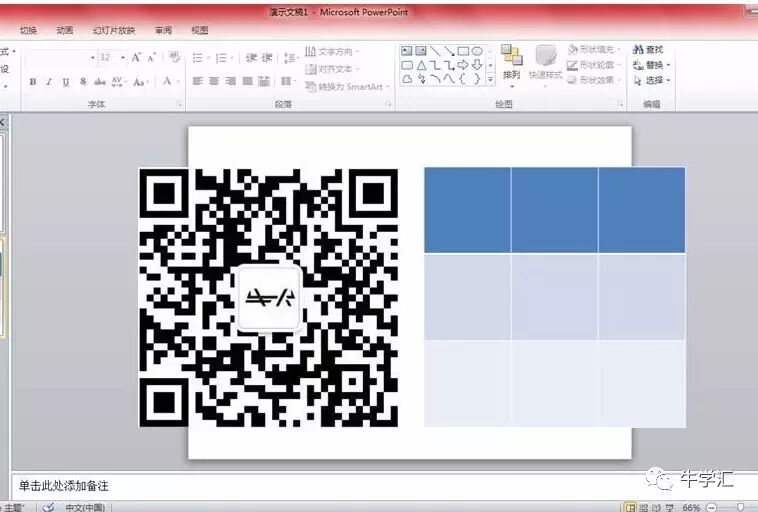Click 替换 replace button

(652, 65)
